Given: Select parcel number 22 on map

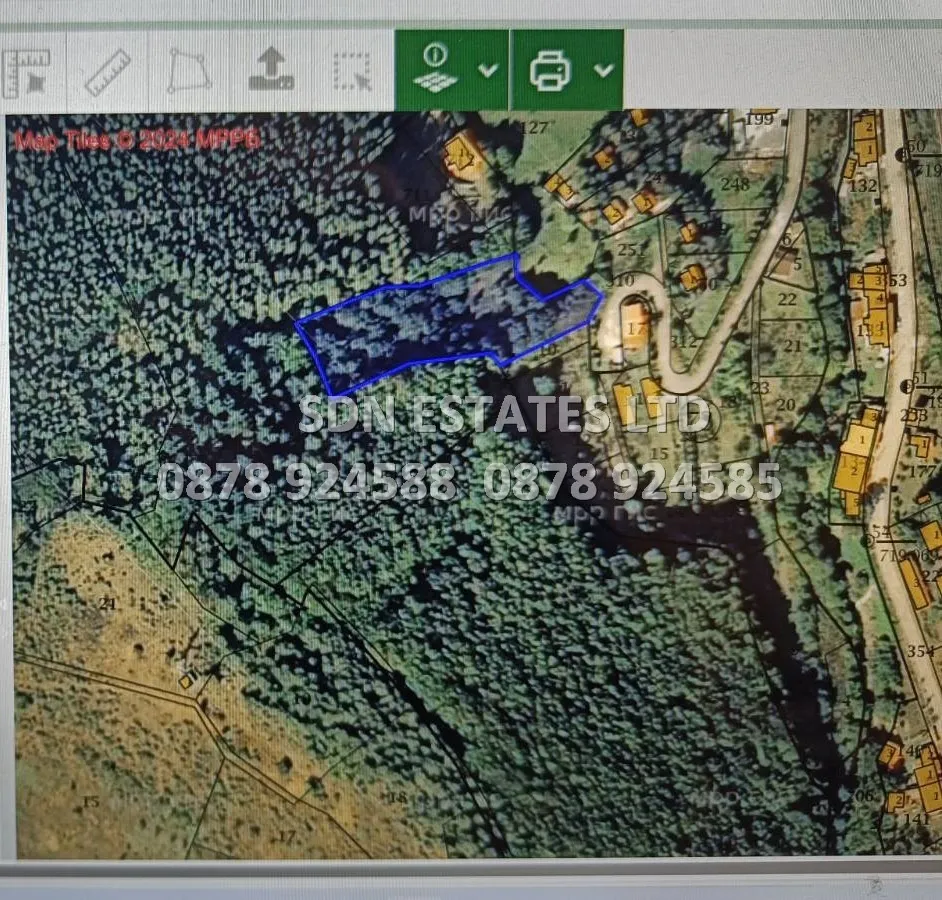Looking at the screenshot, I should 787,299.
